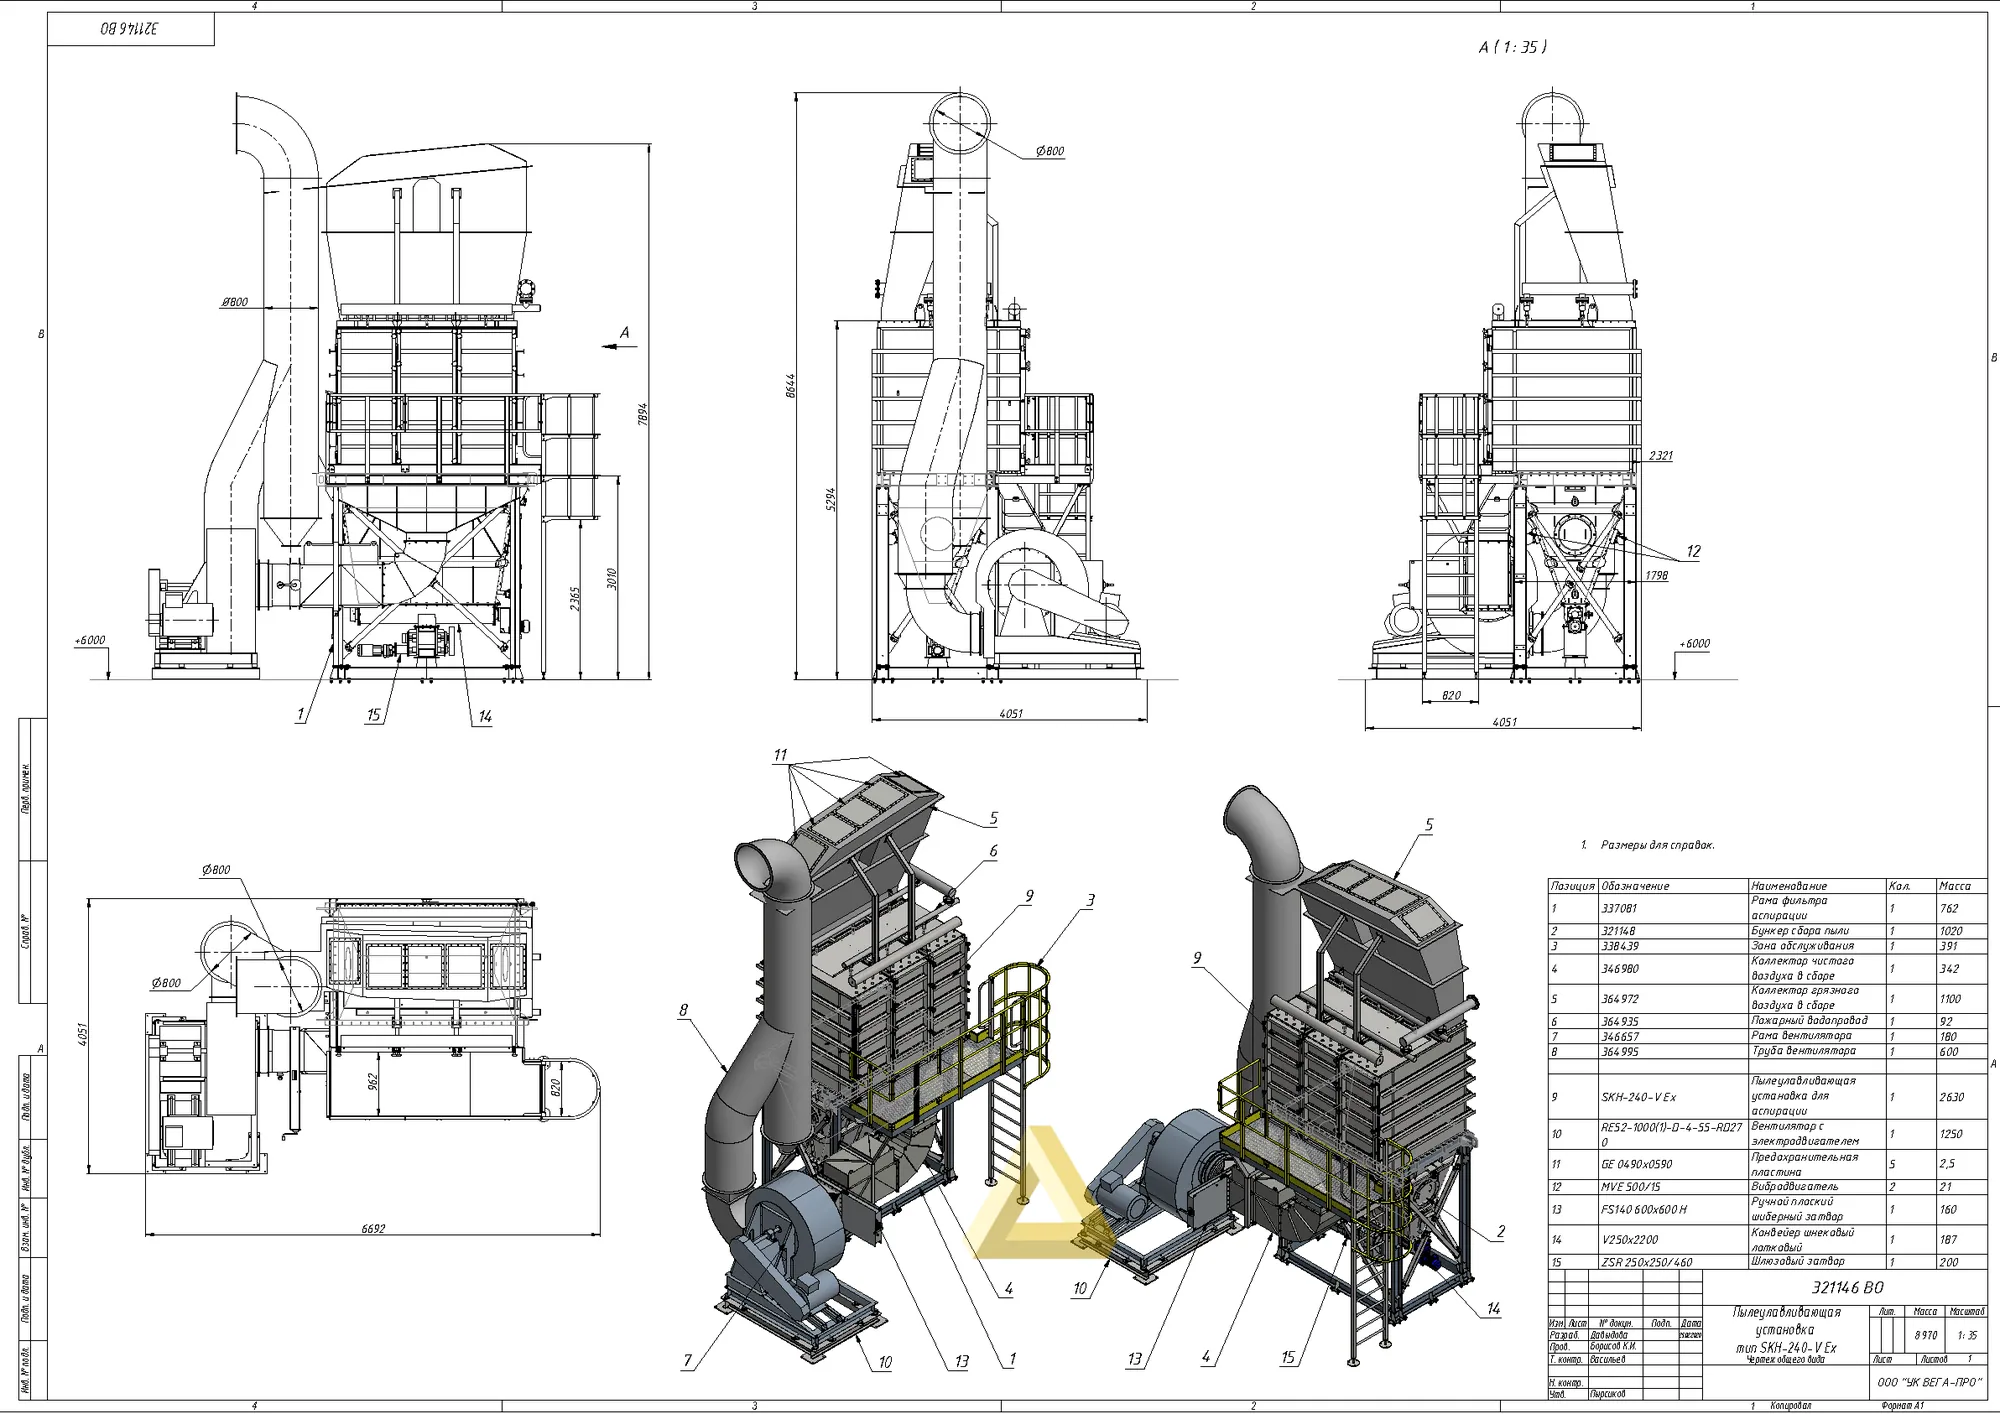Click the 2321 dimension in view A
The image size is (2000, 1414).
click(x=1660, y=456)
